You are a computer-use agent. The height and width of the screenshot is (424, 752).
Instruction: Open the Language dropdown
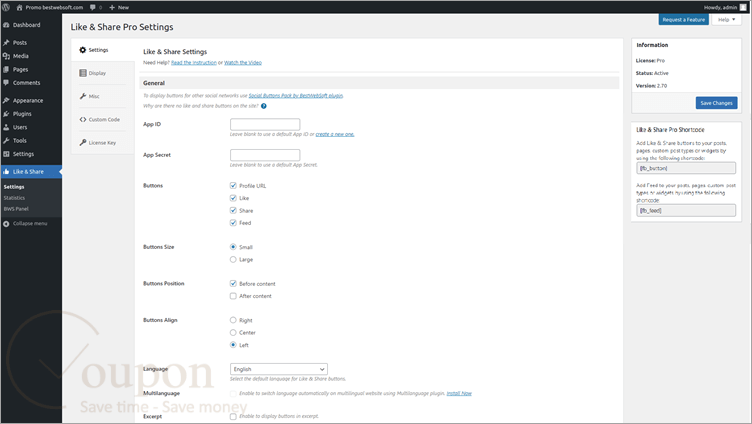(279, 369)
